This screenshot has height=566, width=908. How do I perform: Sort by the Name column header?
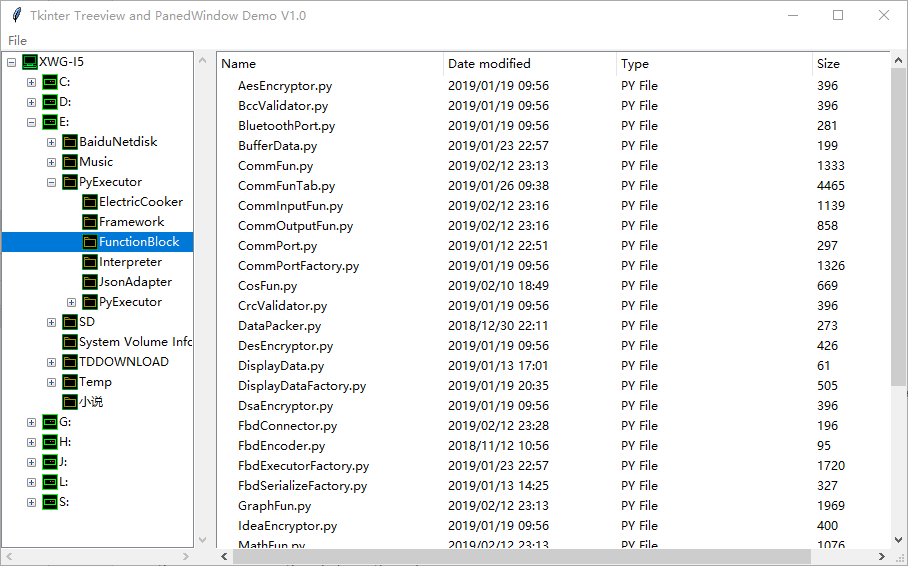click(330, 64)
